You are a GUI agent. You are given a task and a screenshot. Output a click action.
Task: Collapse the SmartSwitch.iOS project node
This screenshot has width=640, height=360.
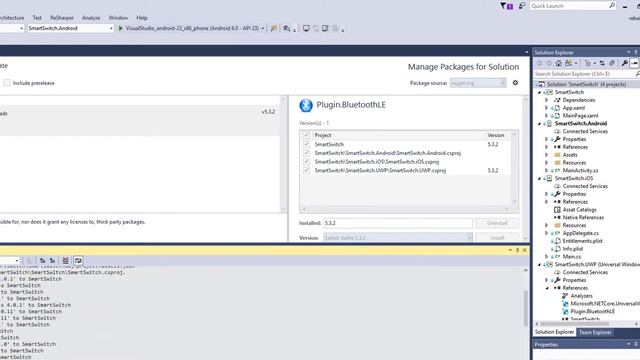point(539,178)
